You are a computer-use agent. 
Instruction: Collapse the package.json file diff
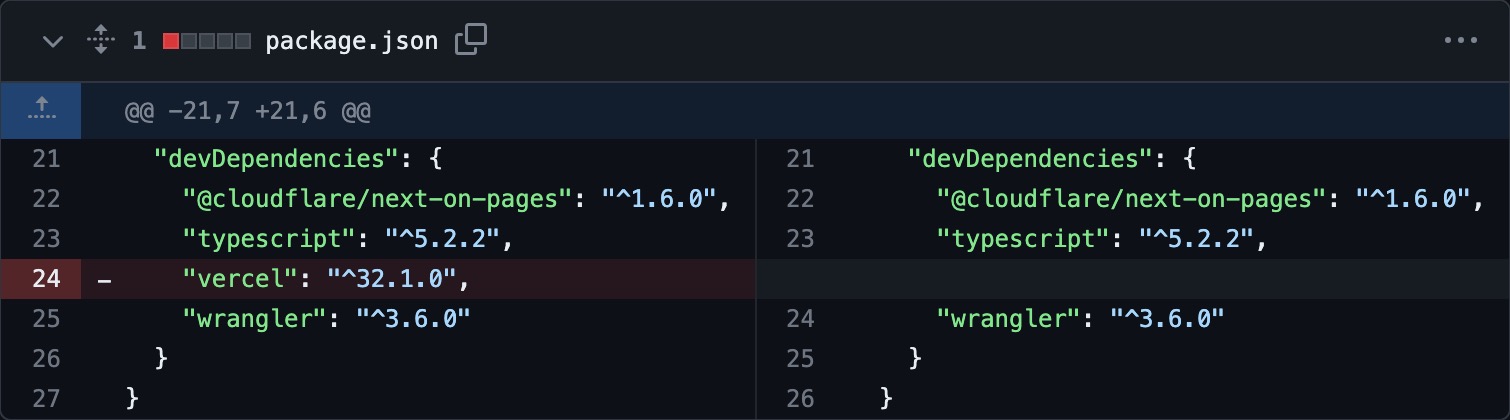pyautogui.click(x=53, y=41)
